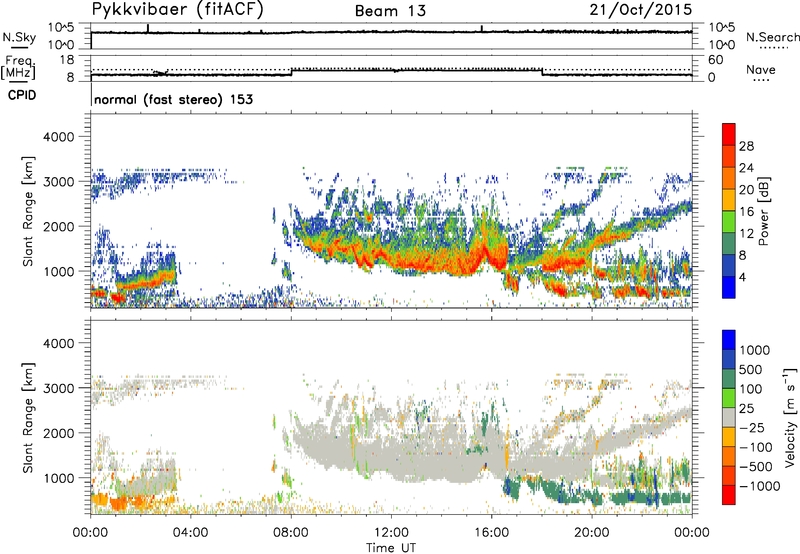Click the power panel 'Slant Range [km]' label
Viewport: 800px width, 554px height.
coord(28,211)
